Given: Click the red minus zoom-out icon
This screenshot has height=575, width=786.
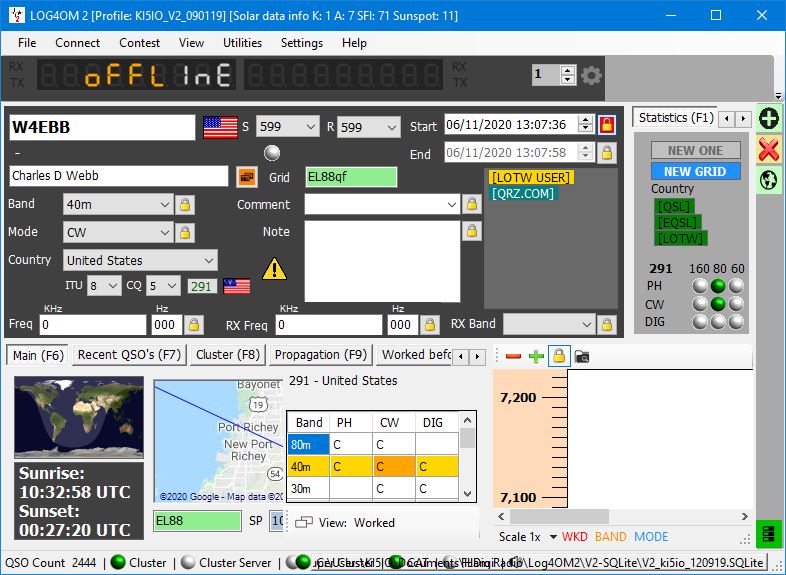Looking at the screenshot, I should pos(513,356).
